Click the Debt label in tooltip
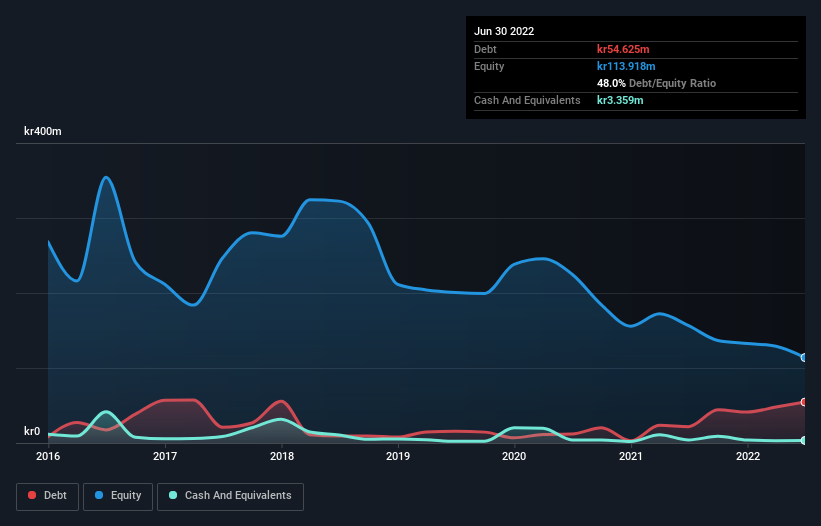The height and width of the screenshot is (526, 821). [x=485, y=49]
